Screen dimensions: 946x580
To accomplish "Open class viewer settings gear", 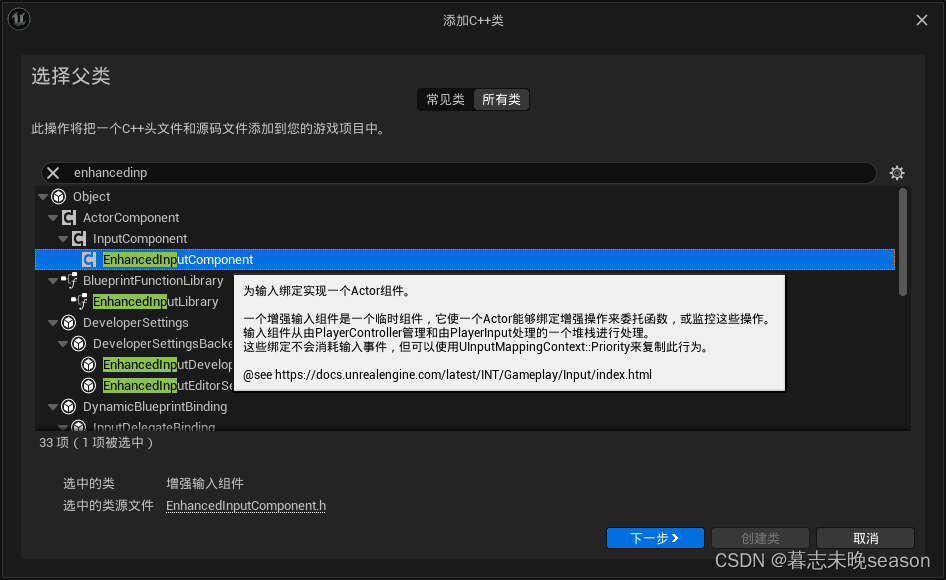I will 897,173.
